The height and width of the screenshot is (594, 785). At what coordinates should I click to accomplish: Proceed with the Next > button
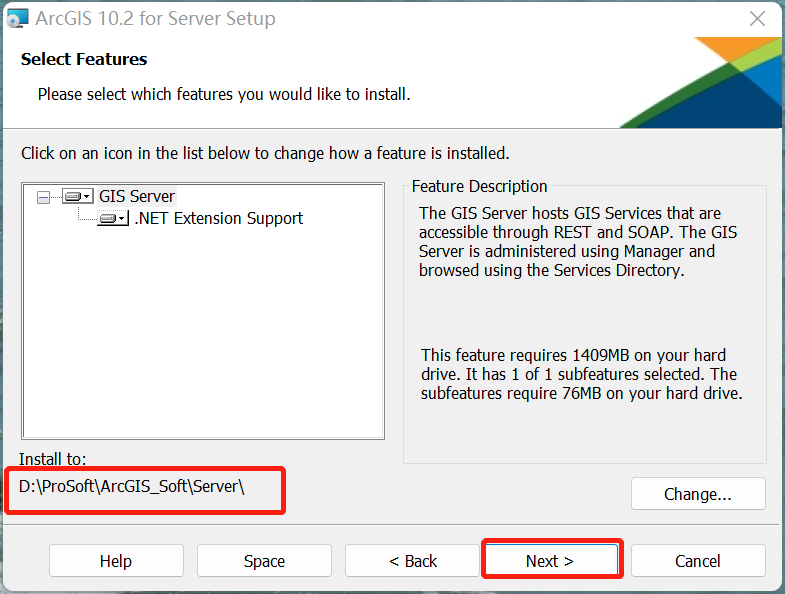click(x=551, y=560)
